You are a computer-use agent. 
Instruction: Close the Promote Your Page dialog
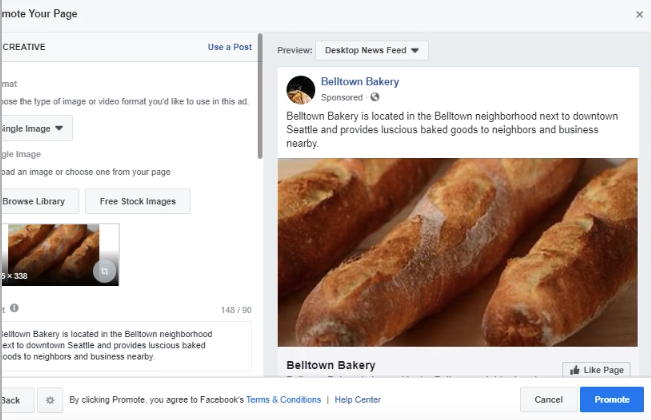coord(639,14)
